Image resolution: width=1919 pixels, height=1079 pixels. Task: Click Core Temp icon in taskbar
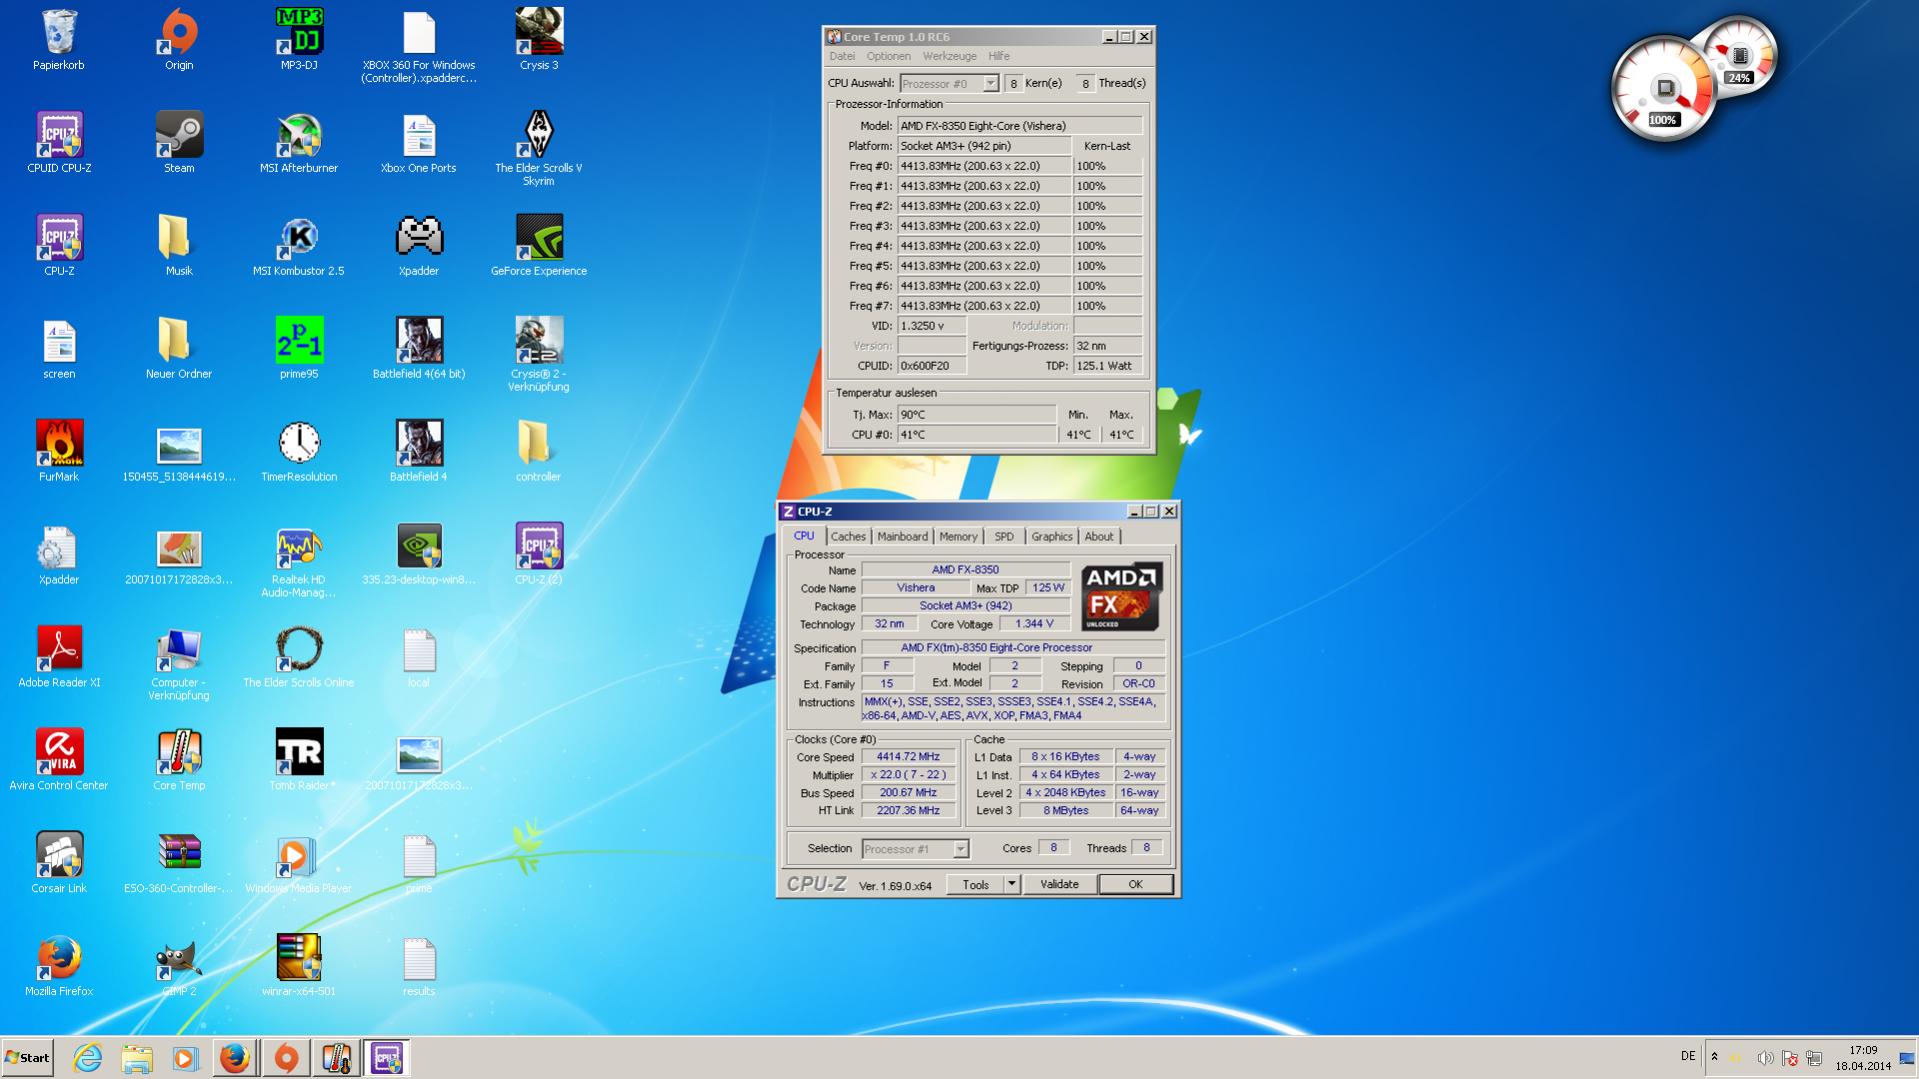click(x=336, y=1058)
